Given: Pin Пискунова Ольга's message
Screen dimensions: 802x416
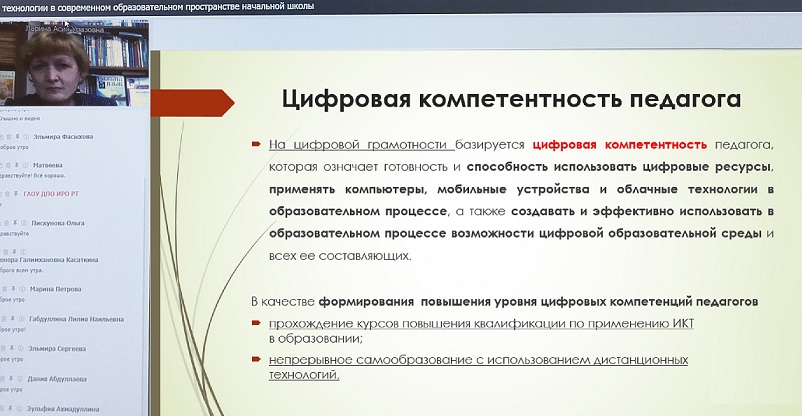Looking at the screenshot, I should (x=15, y=223).
